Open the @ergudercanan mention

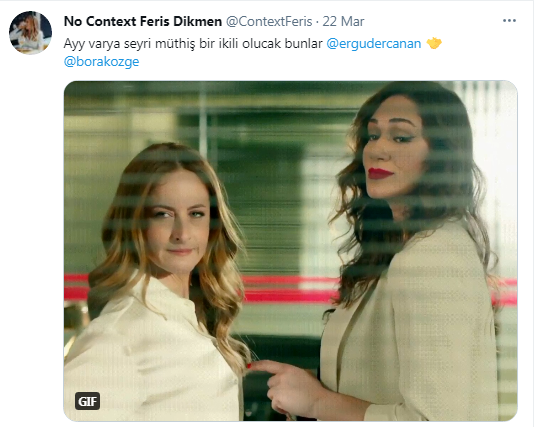tap(374, 44)
